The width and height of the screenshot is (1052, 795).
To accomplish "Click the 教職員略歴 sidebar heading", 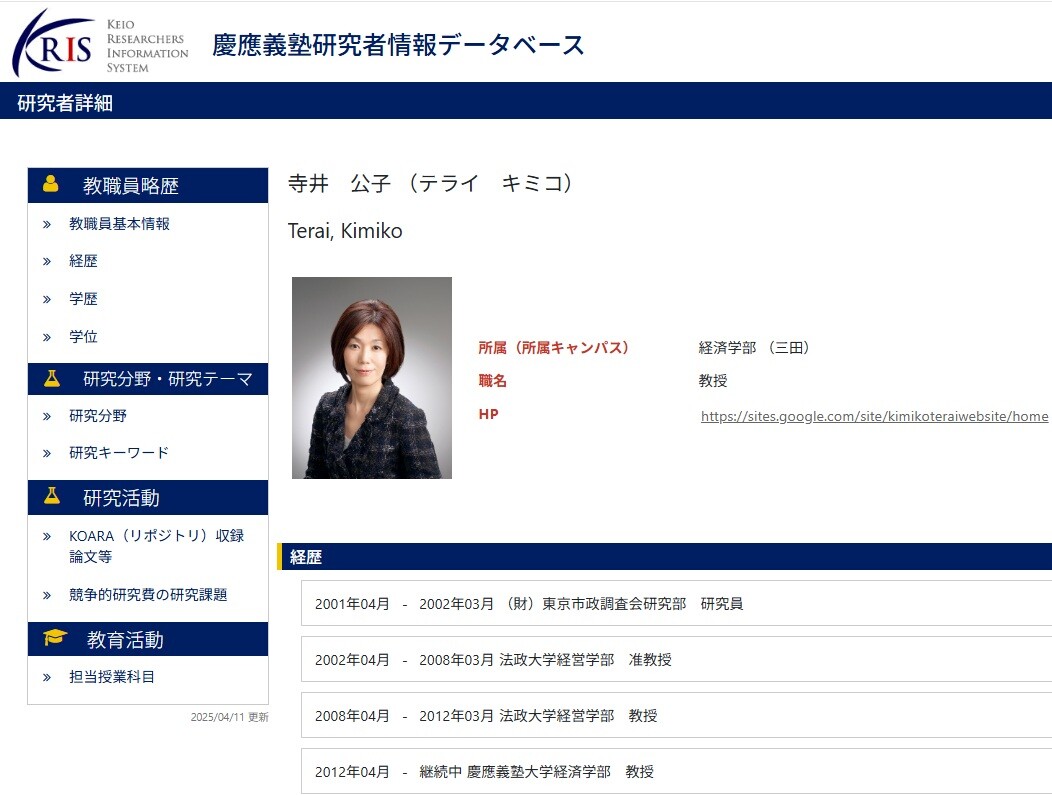I will [148, 185].
